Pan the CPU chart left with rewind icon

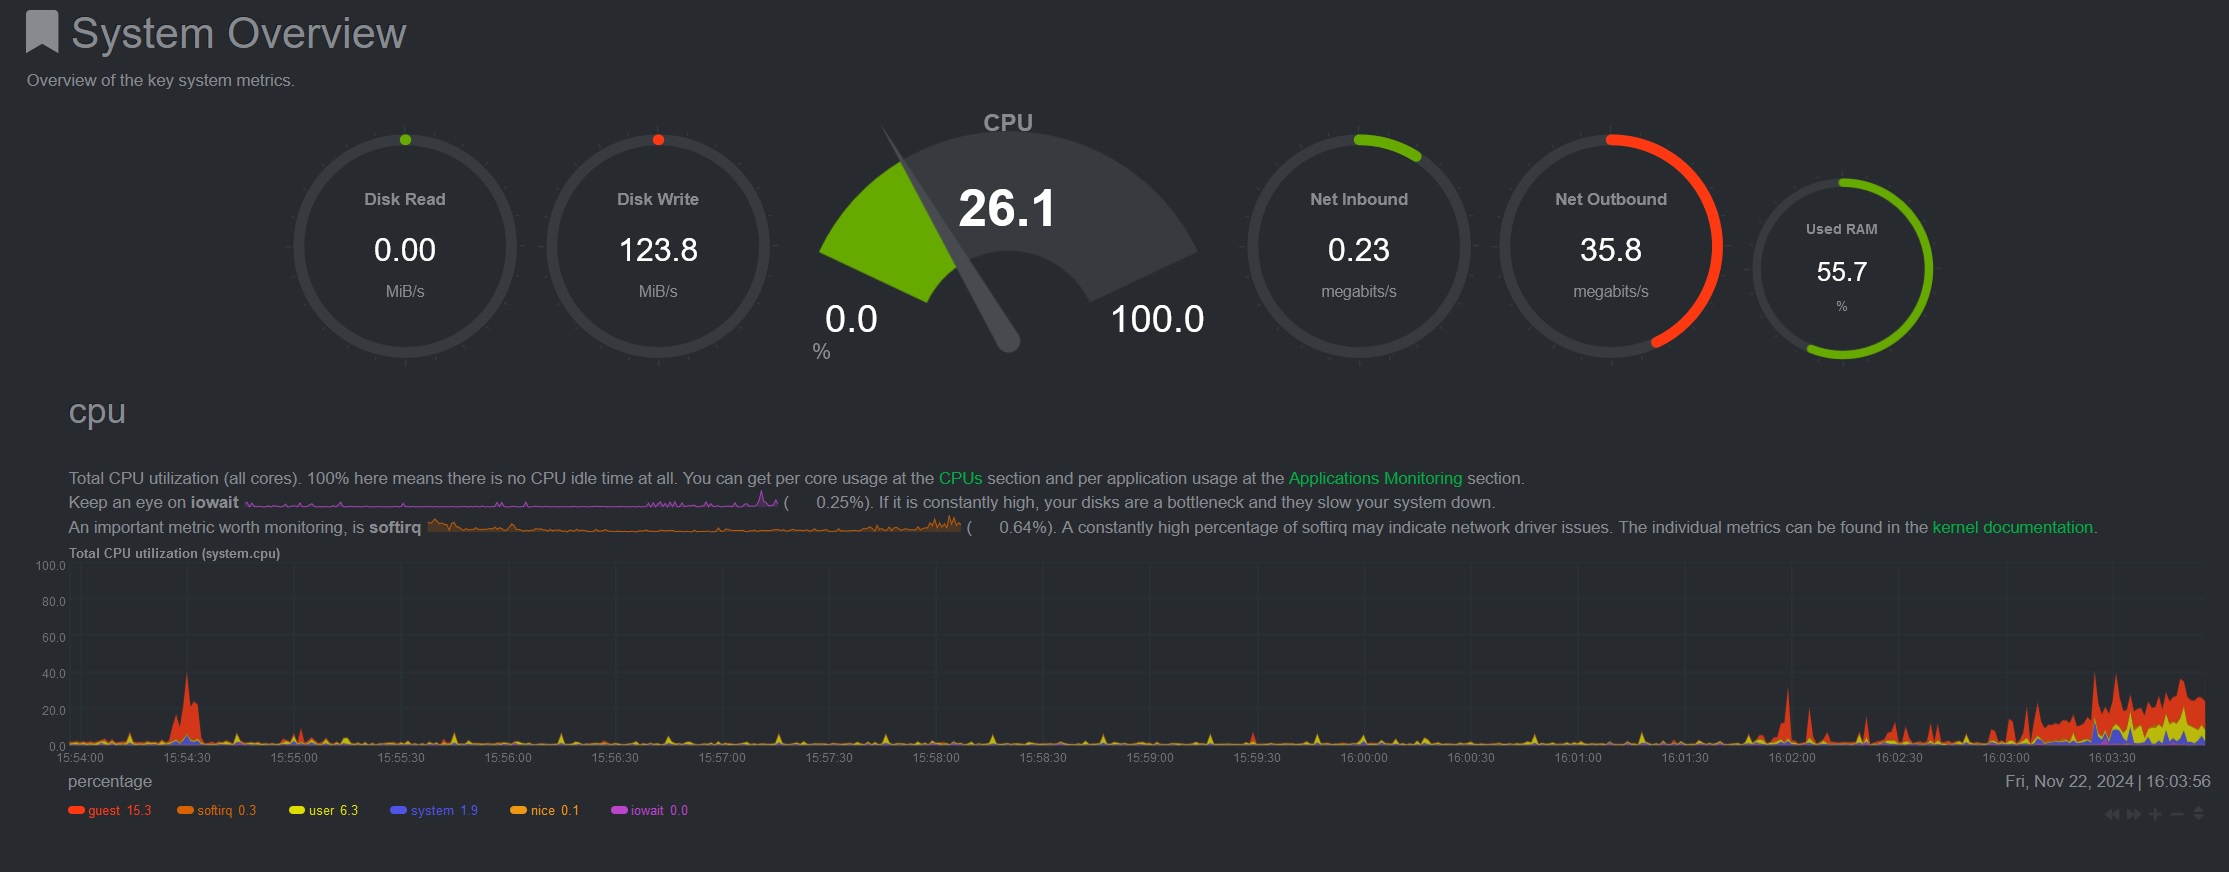coord(2112,814)
